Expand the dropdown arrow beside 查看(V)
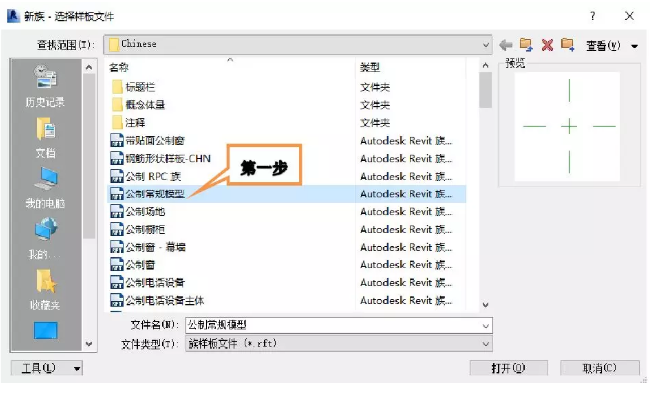652x396 pixels. [635, 46]
